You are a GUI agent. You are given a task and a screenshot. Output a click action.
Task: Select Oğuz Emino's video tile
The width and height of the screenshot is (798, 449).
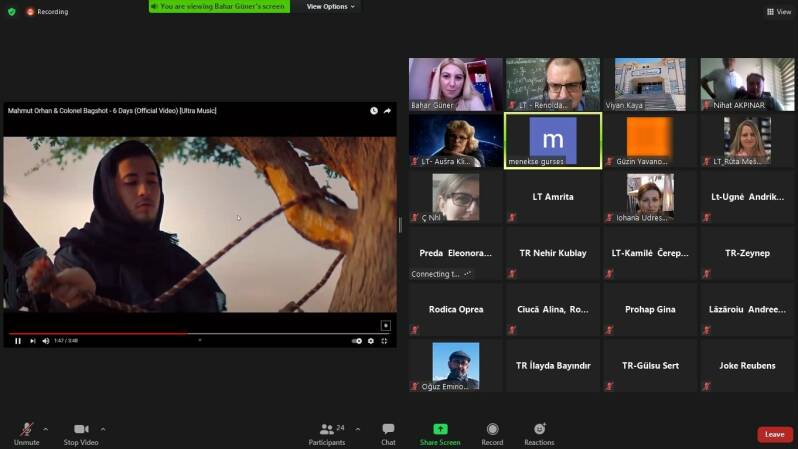[x=455, y=366]
